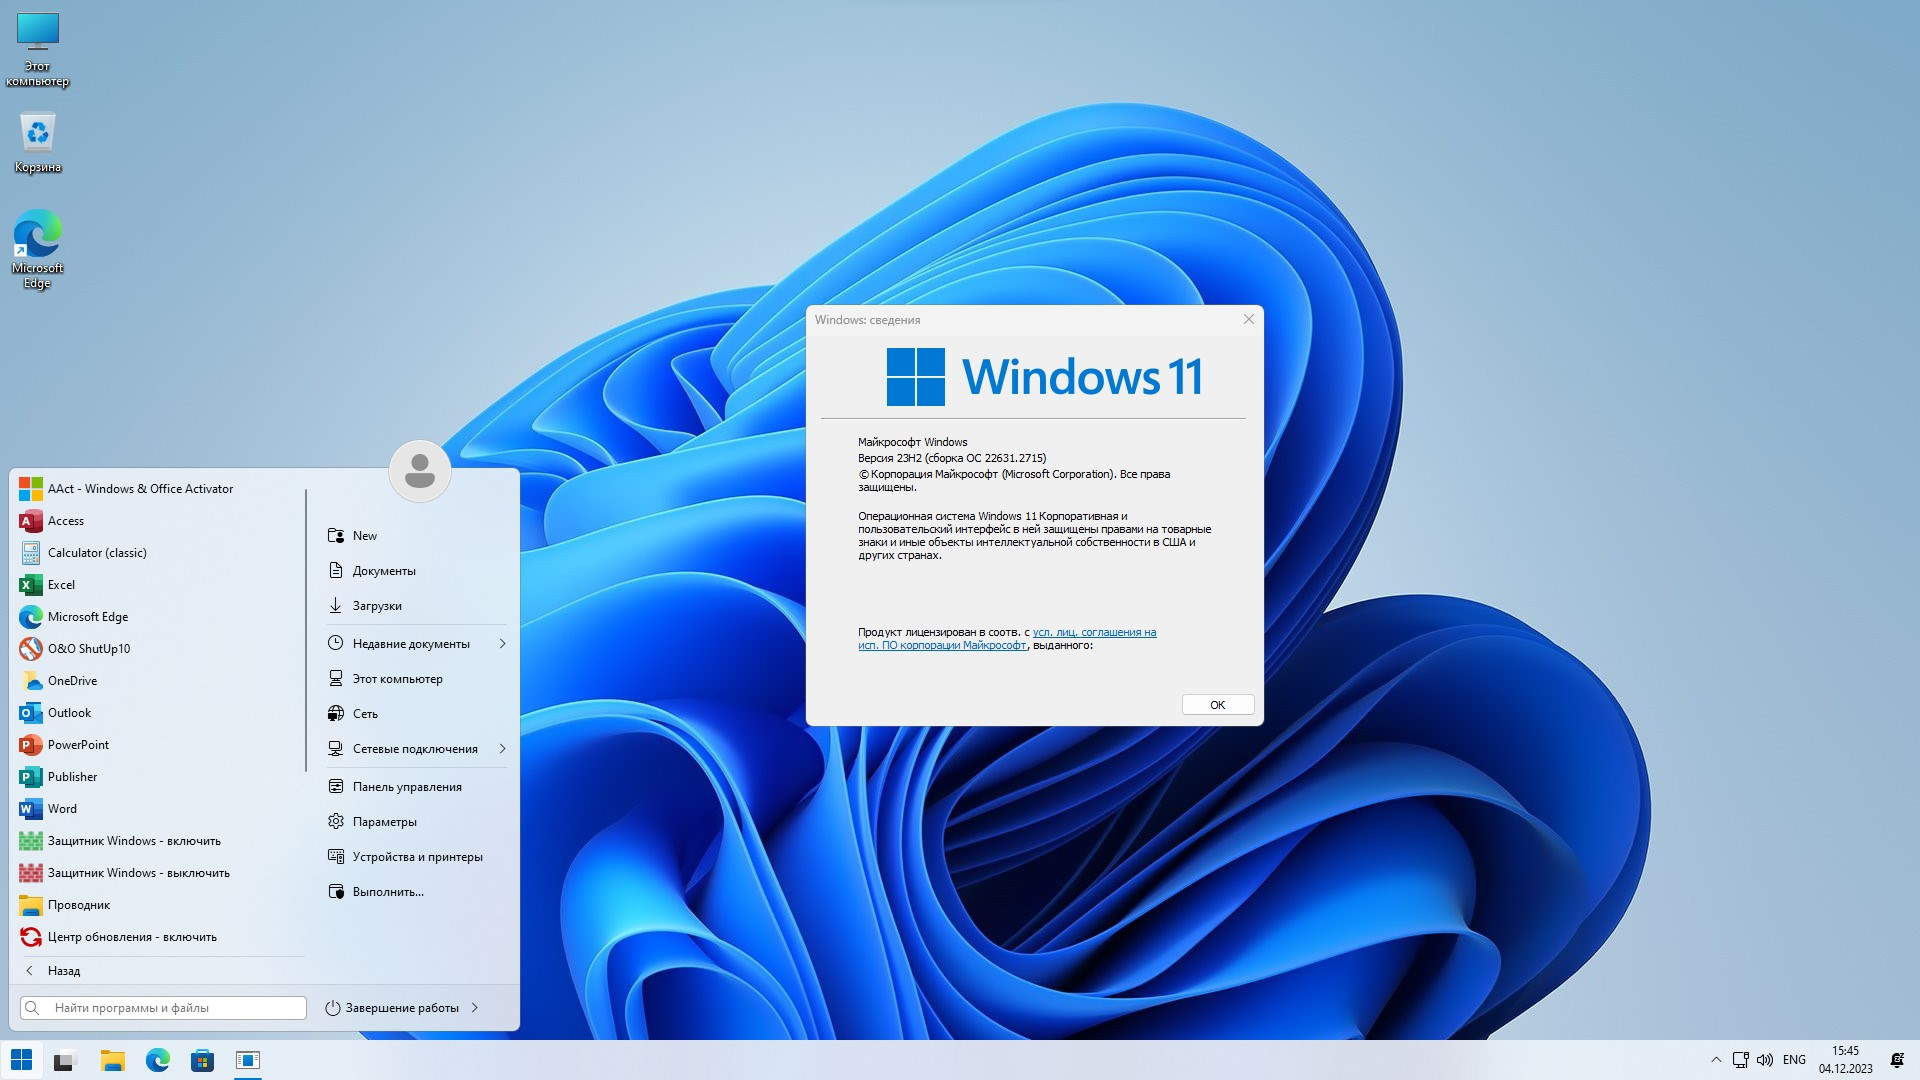Open Microsoft Store from taskbar
Screen dimensions: 1920x1080
(x=202, y=1060)
